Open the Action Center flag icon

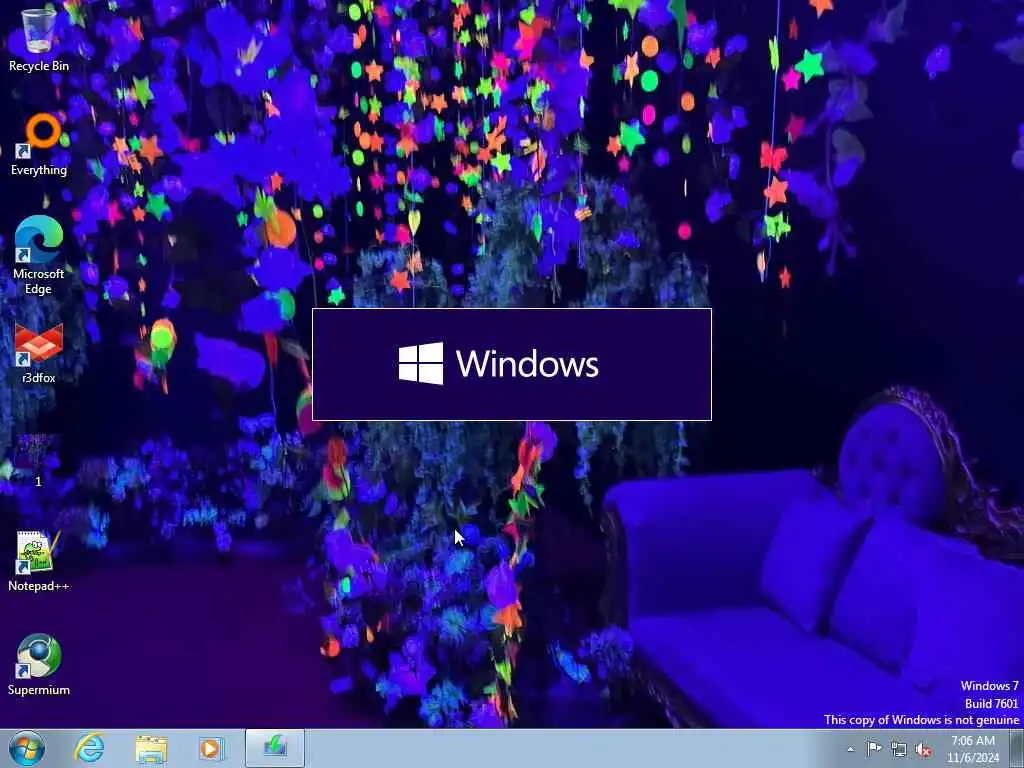pos(874,749)
